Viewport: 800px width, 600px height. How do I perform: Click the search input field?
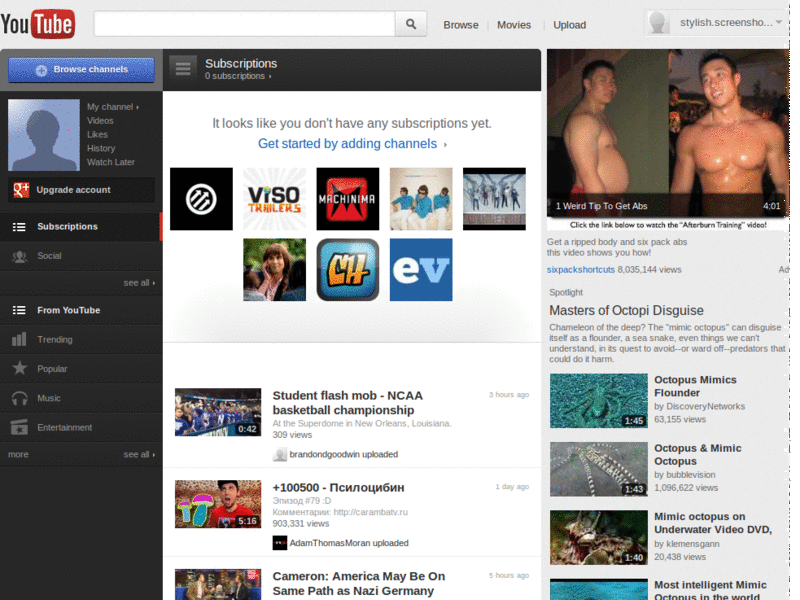click(244, 24)
